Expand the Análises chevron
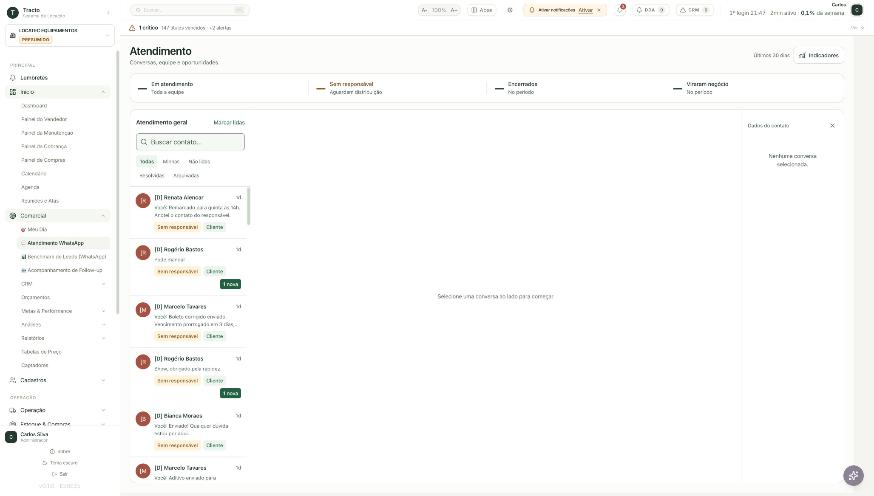874x496 pixels. coord(104,324)
